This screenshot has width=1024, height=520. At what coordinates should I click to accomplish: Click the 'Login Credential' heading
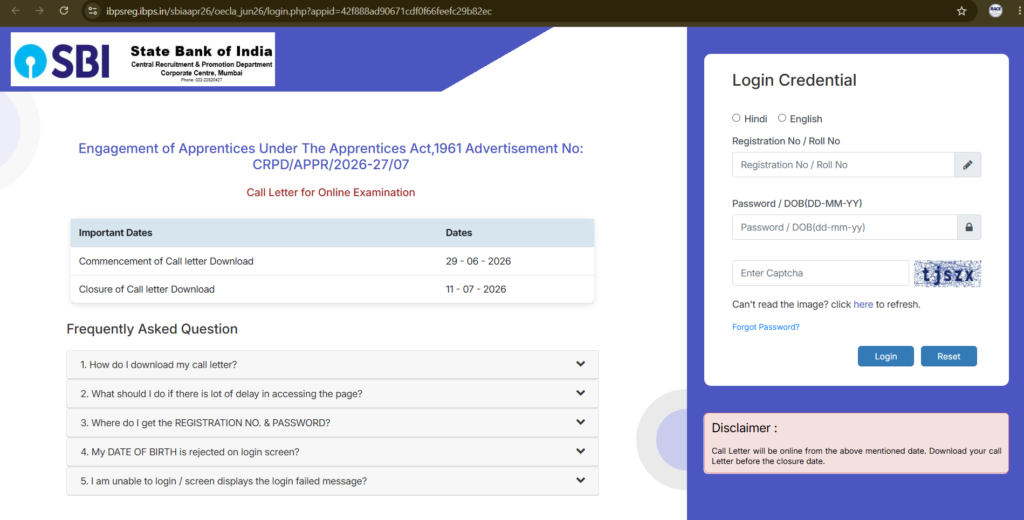794,80
